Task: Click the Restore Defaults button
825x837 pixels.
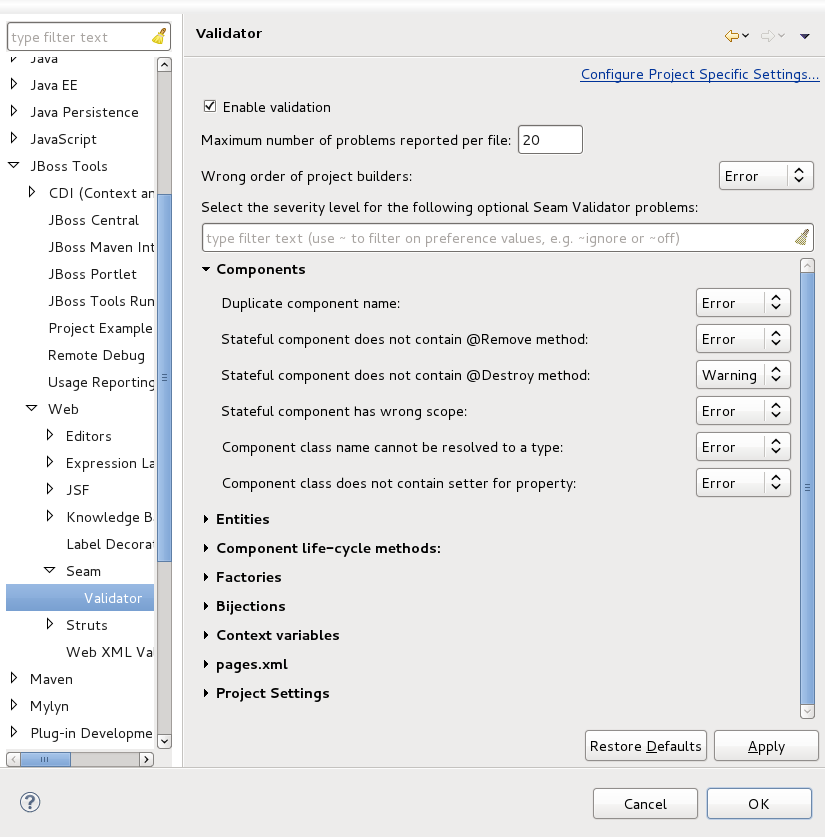Action: click(x=645, y=746)
